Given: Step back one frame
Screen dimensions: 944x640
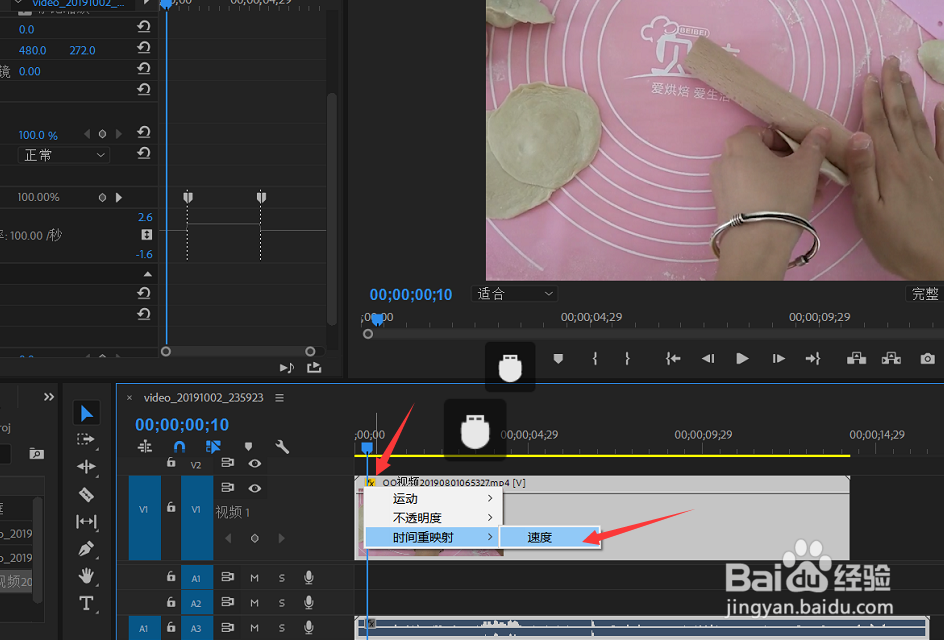Looking at the screenshot, I should (708, 359).
